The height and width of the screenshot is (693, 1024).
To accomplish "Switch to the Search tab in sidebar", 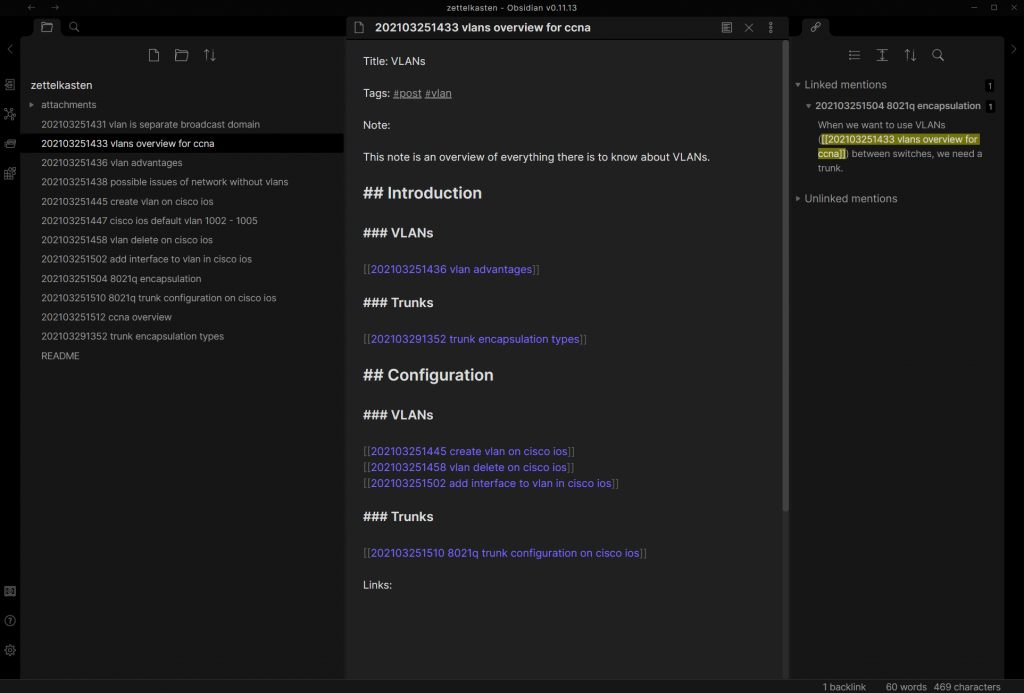I will coord(75,27).
